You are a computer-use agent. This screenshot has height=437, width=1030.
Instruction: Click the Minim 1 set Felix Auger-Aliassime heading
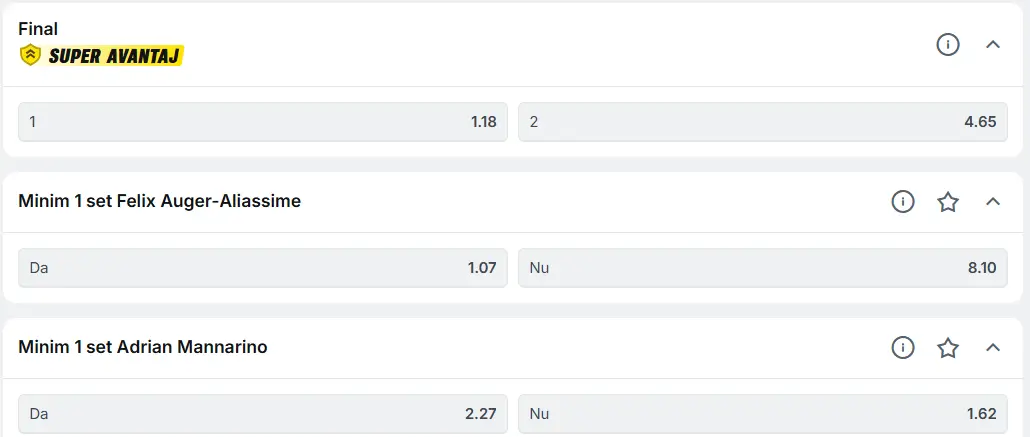160,202
